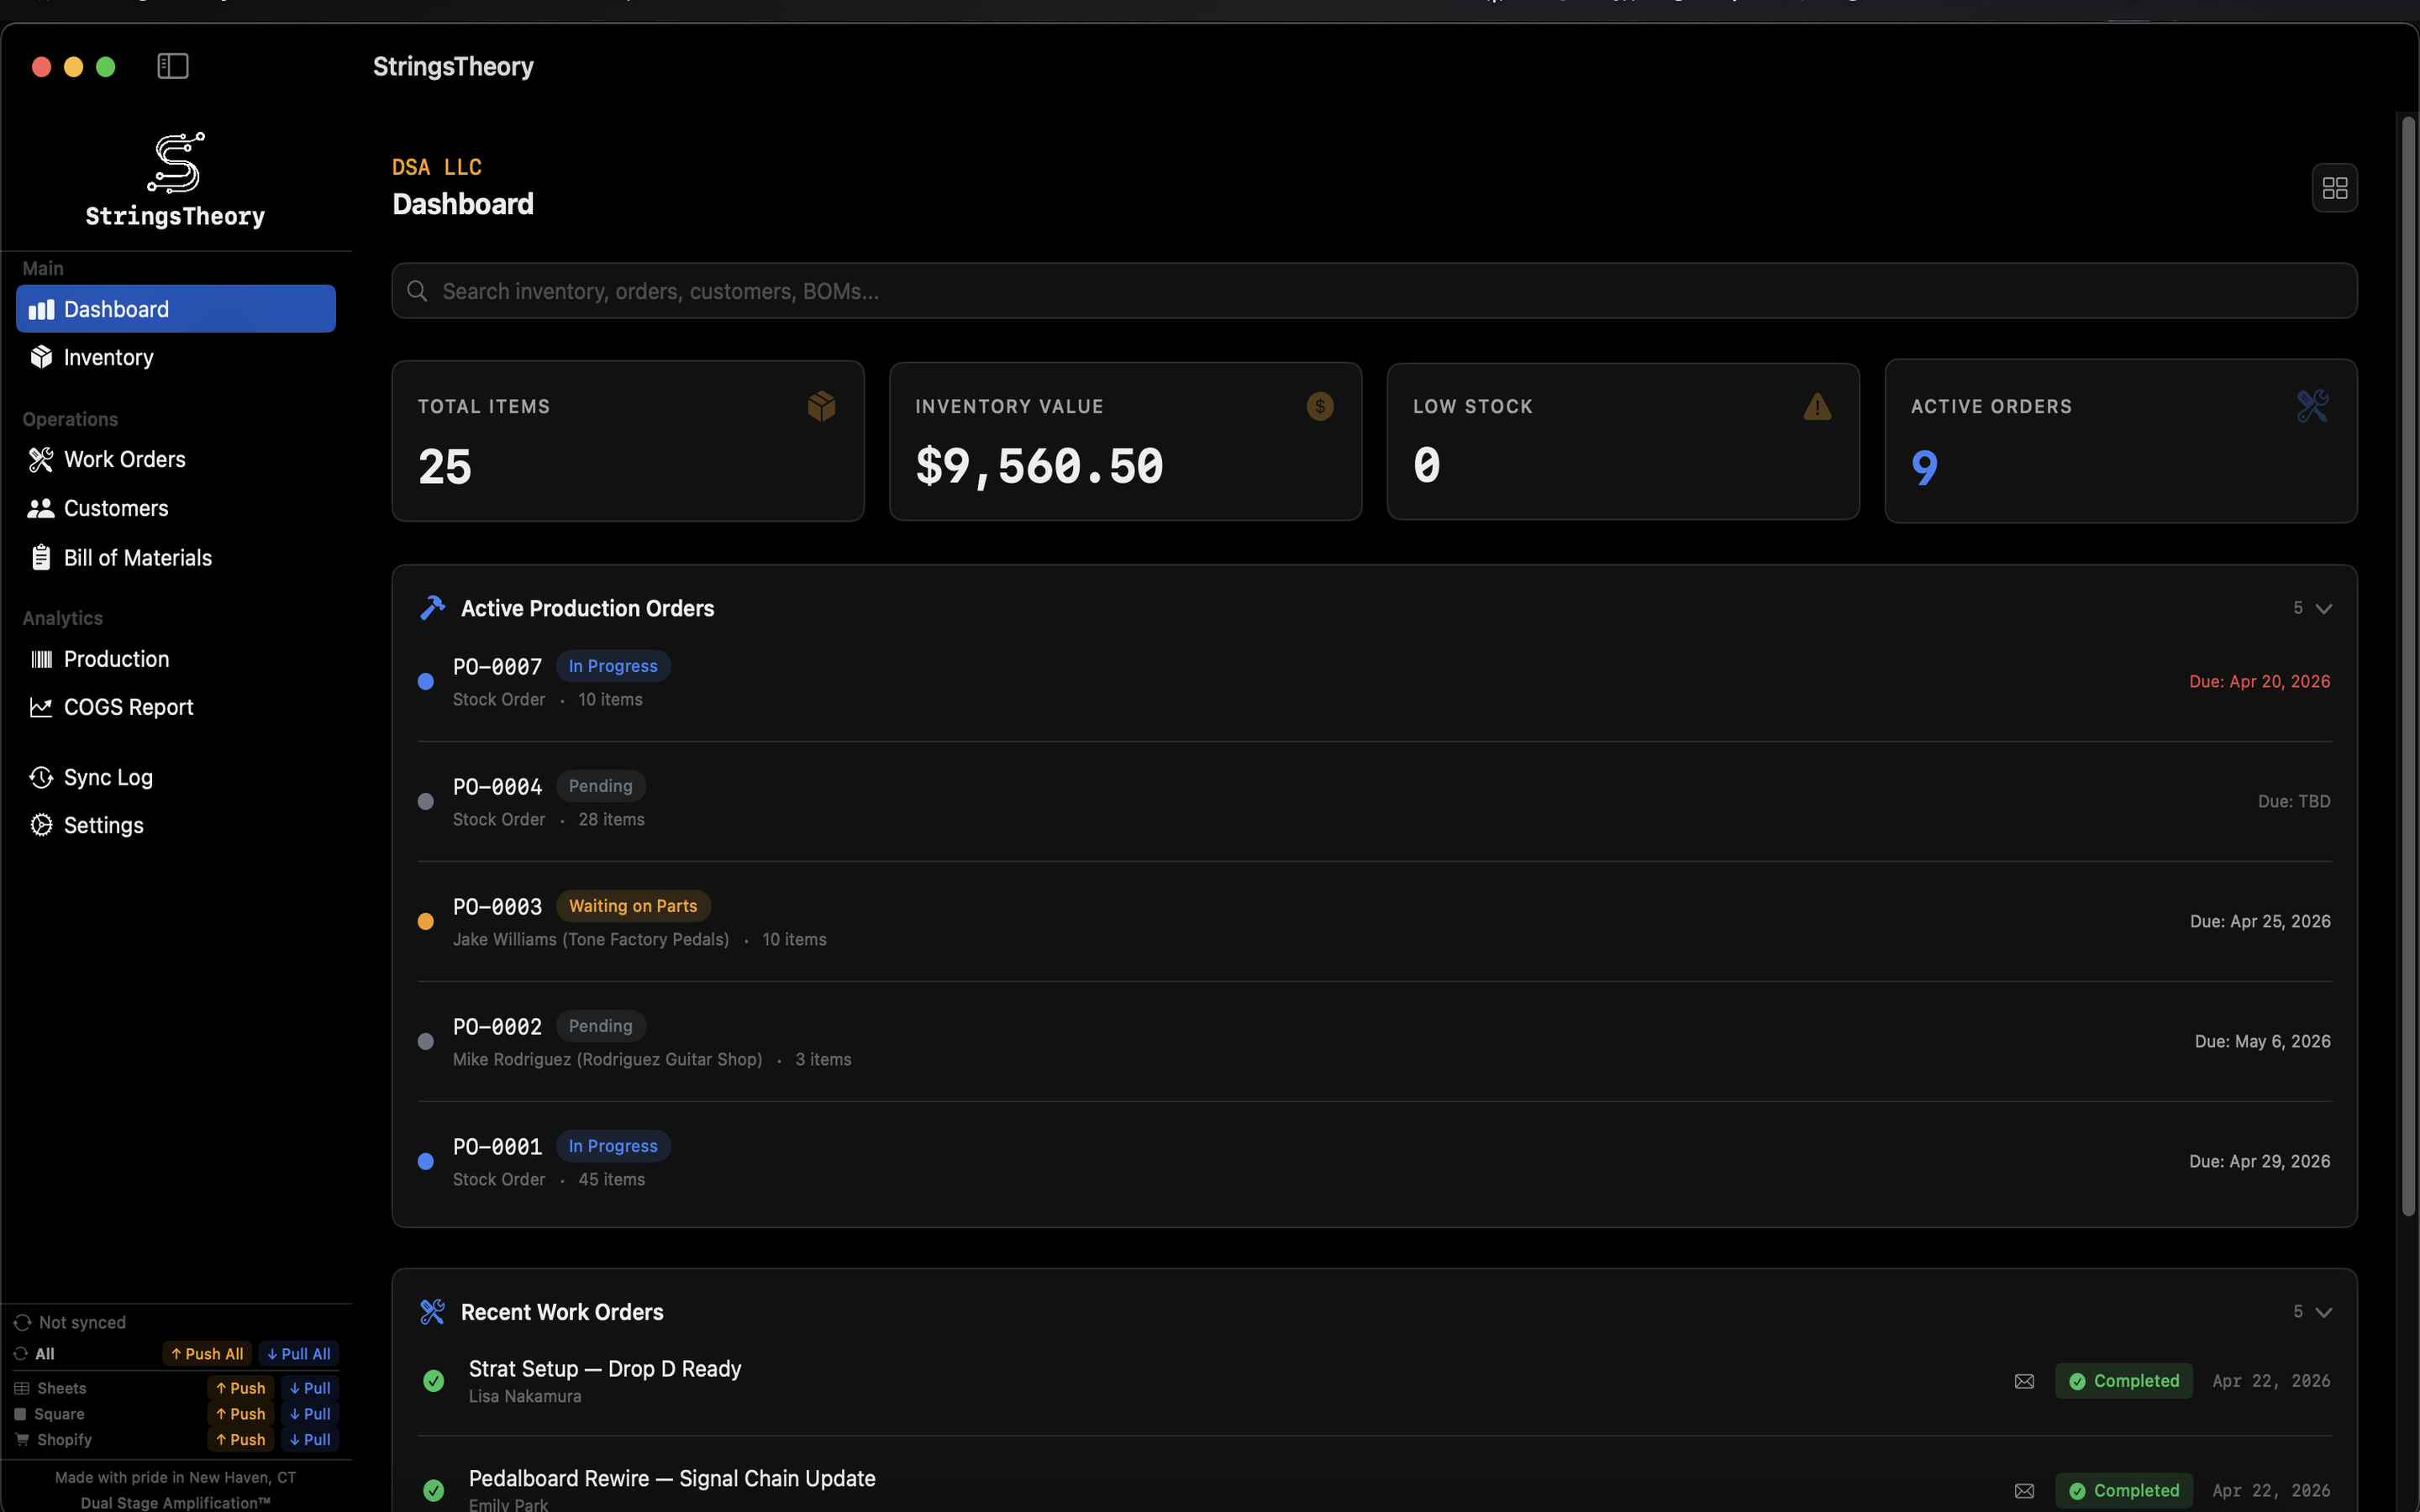Switch to the Dashboard tab
Screen dimensions: 2420x1512
pyautogui.click(x=115, y=308)
